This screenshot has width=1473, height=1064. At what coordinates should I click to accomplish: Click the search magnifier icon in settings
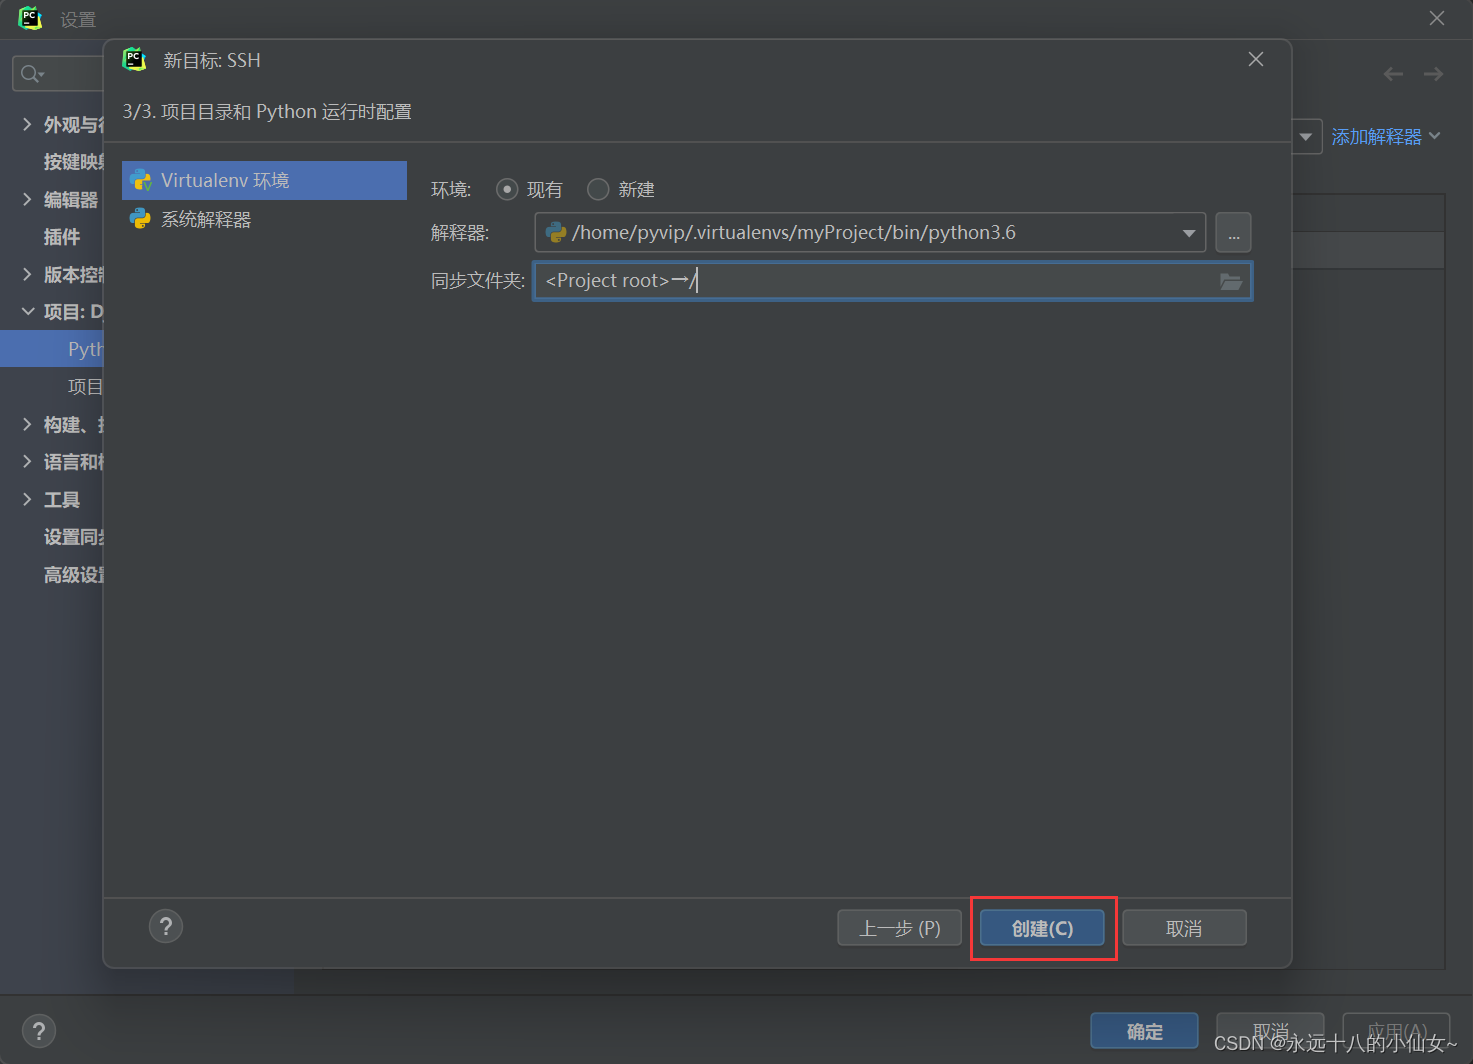[x=32, y=74]
